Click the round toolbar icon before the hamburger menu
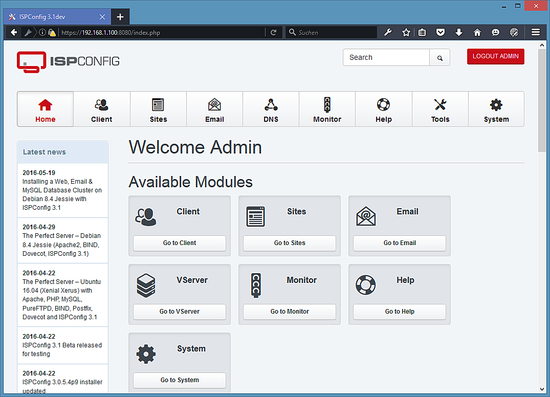This screenshot has width=550, height=397. tap(514, 33)
